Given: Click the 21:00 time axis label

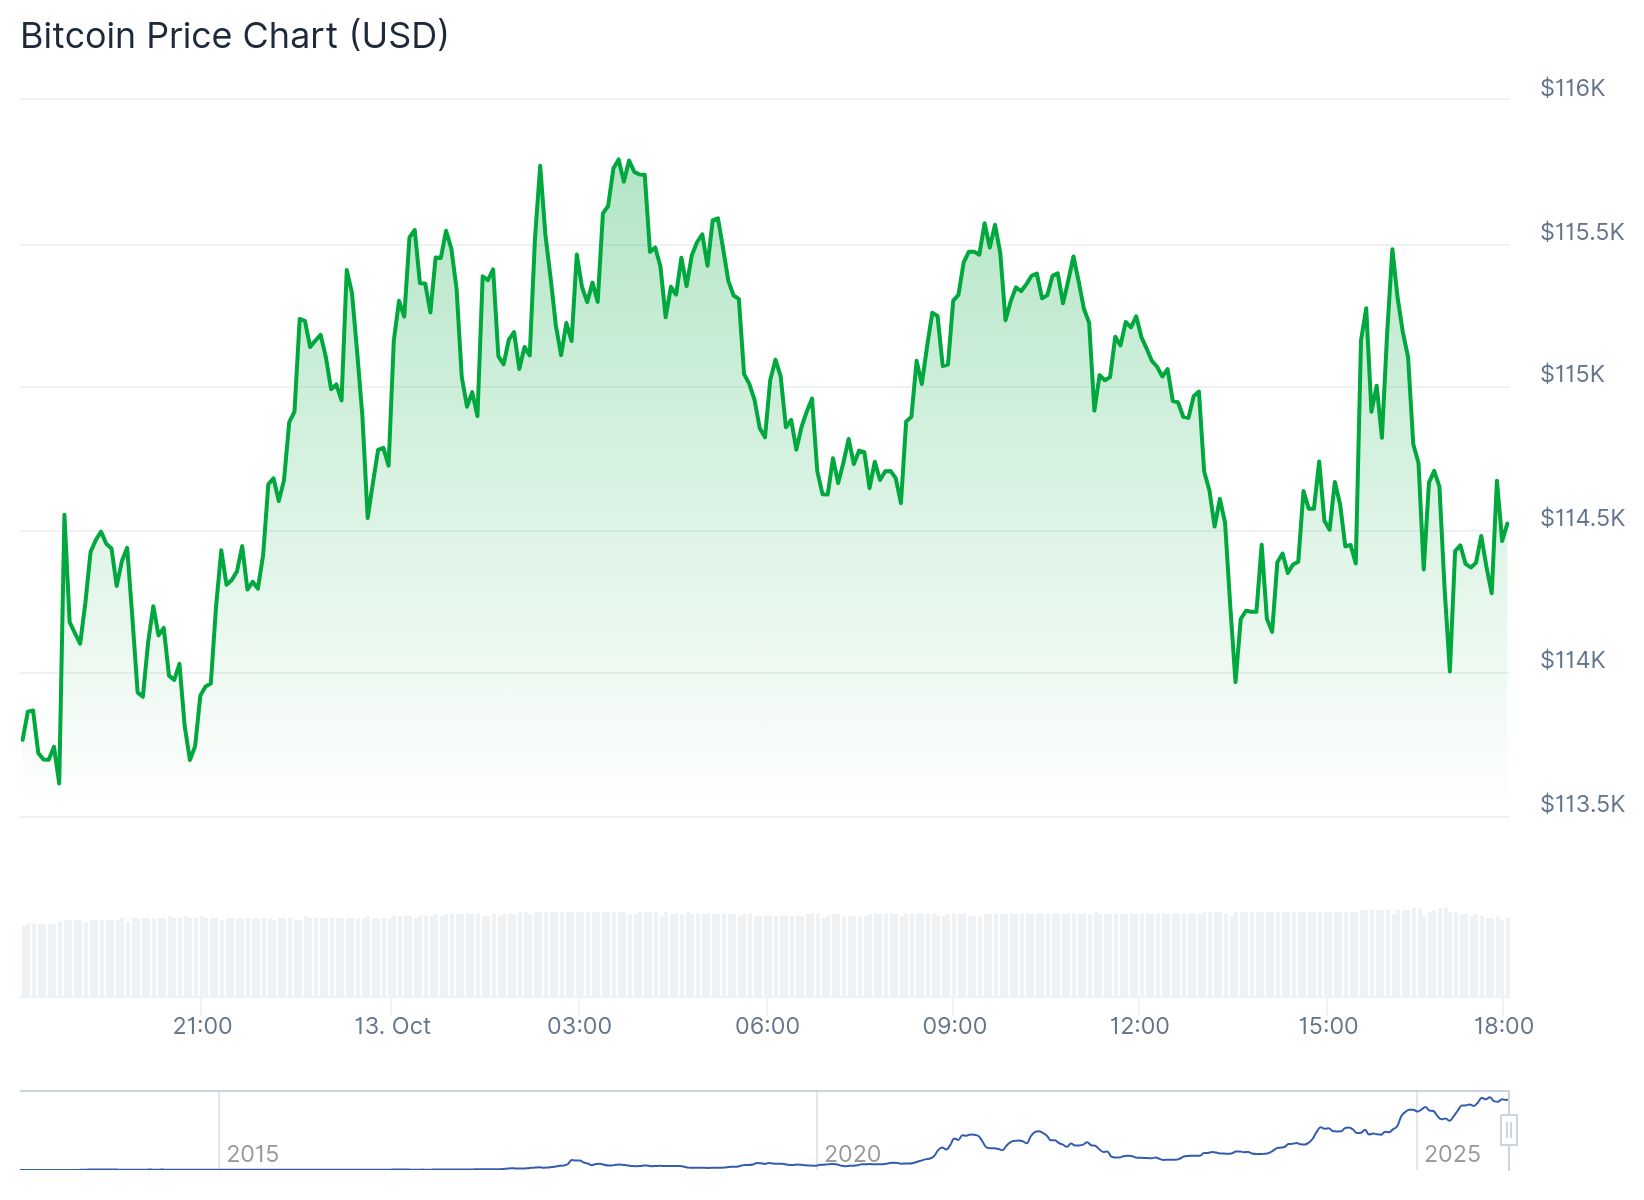Looking at the screenshot, I should [x=202, y=1026].
